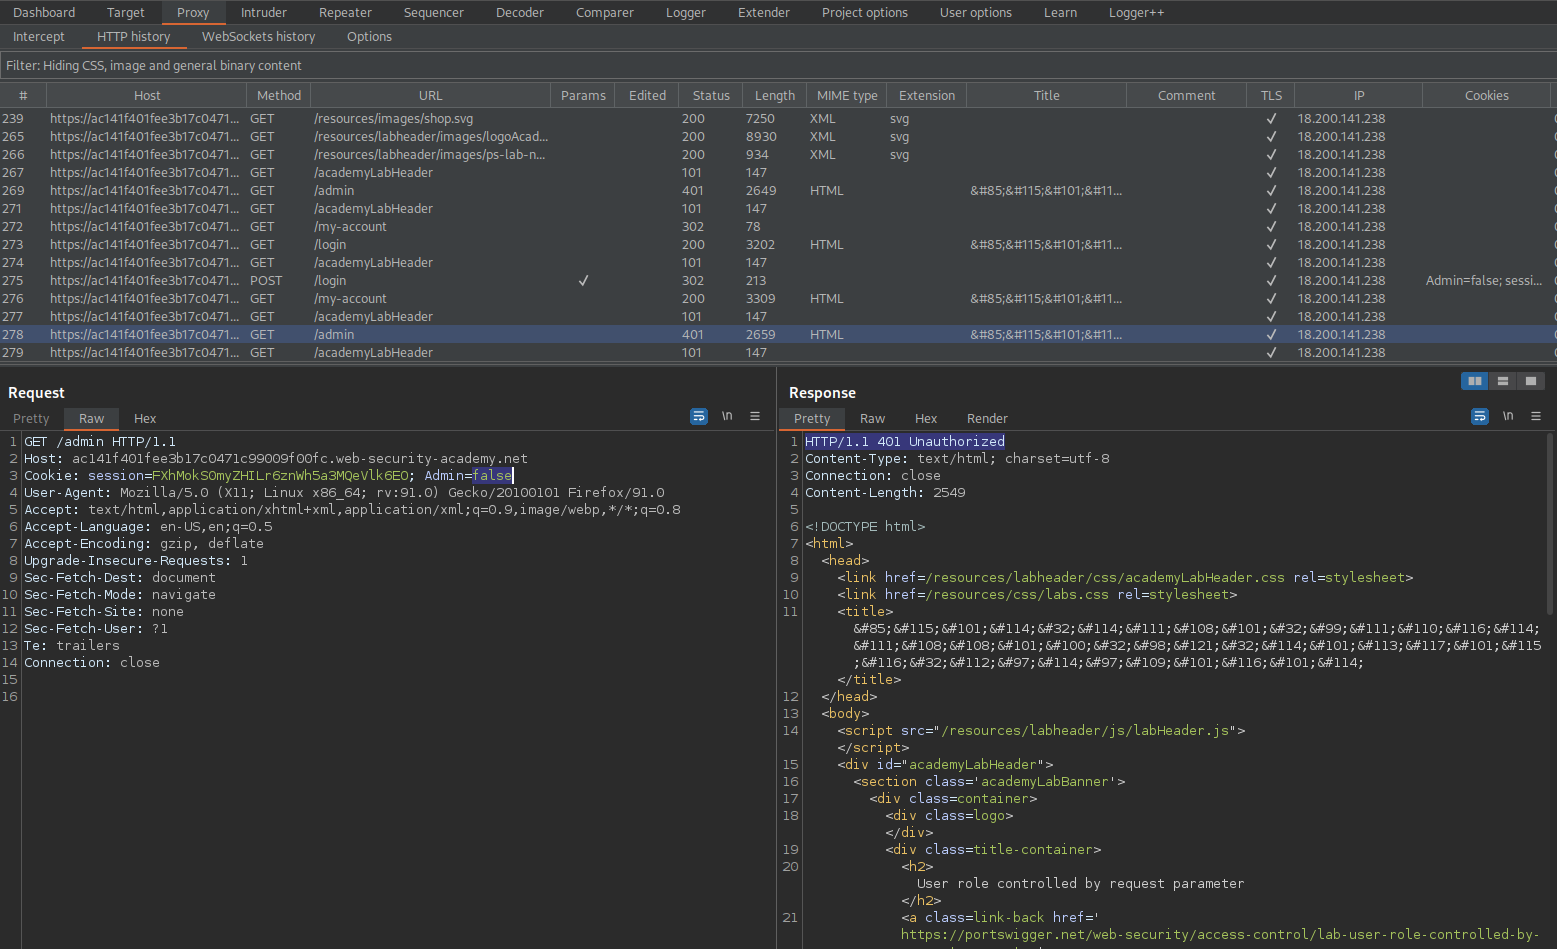Select history row 239 shop.svg request
The width and height of the screenshot is (1557, 949).
[778, 118]
